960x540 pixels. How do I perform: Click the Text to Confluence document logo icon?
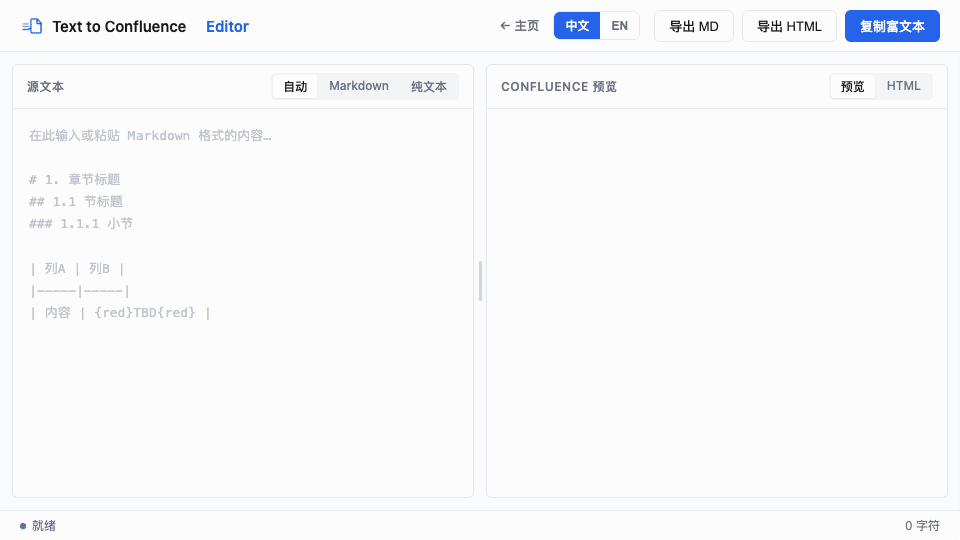click(32, 26)
